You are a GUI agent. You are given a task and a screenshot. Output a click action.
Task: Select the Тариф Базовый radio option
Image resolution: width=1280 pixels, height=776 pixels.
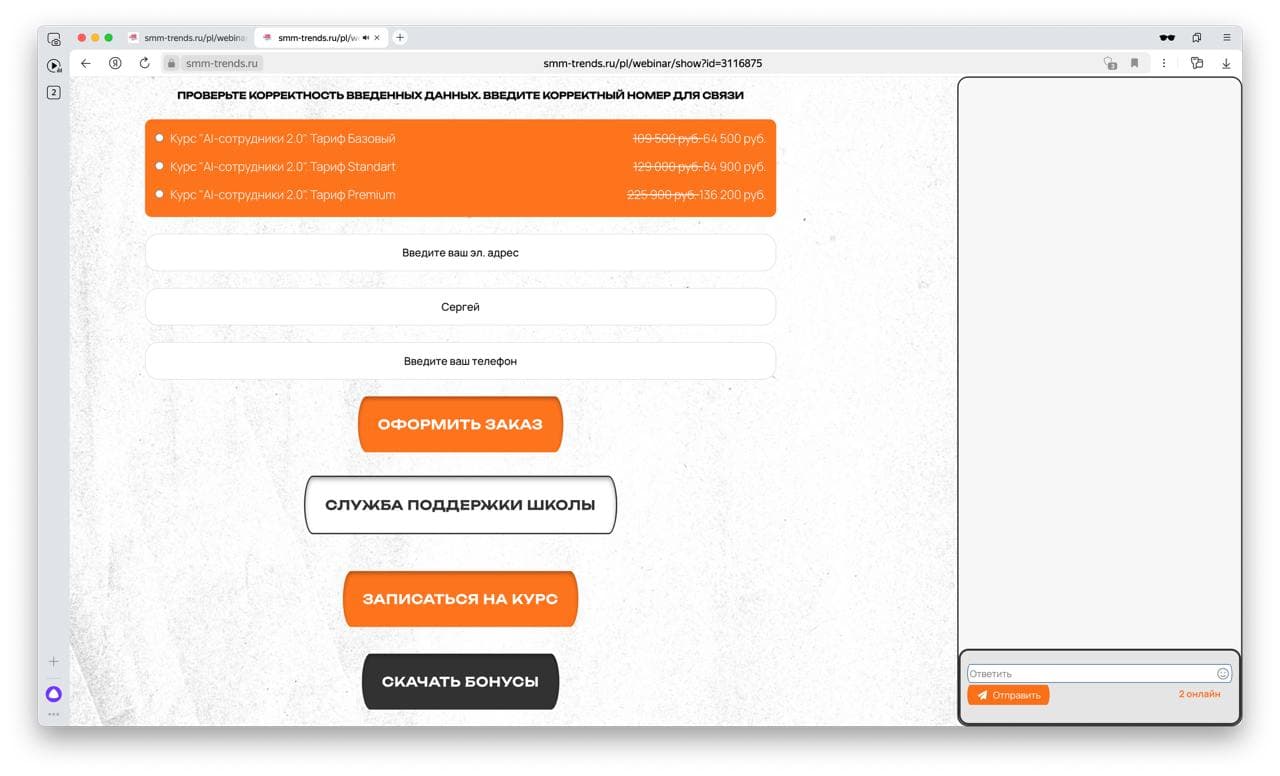[x=160, y=138]
